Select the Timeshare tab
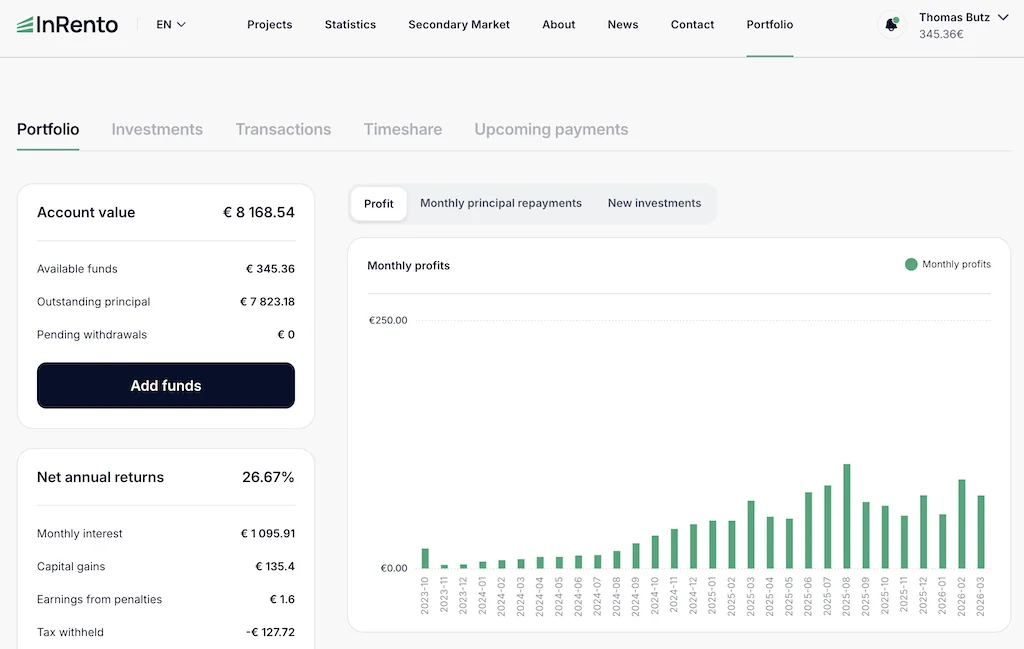 pos(403,129)
